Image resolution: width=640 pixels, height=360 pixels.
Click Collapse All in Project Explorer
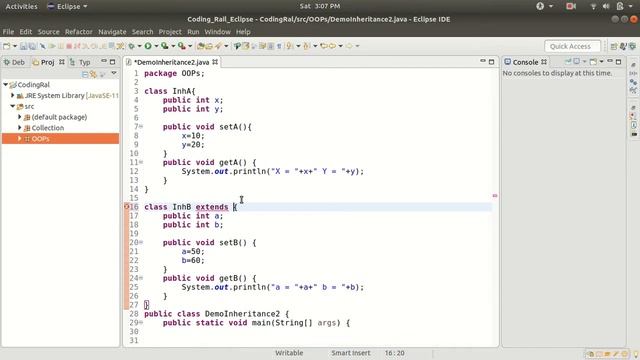[85, 74]
